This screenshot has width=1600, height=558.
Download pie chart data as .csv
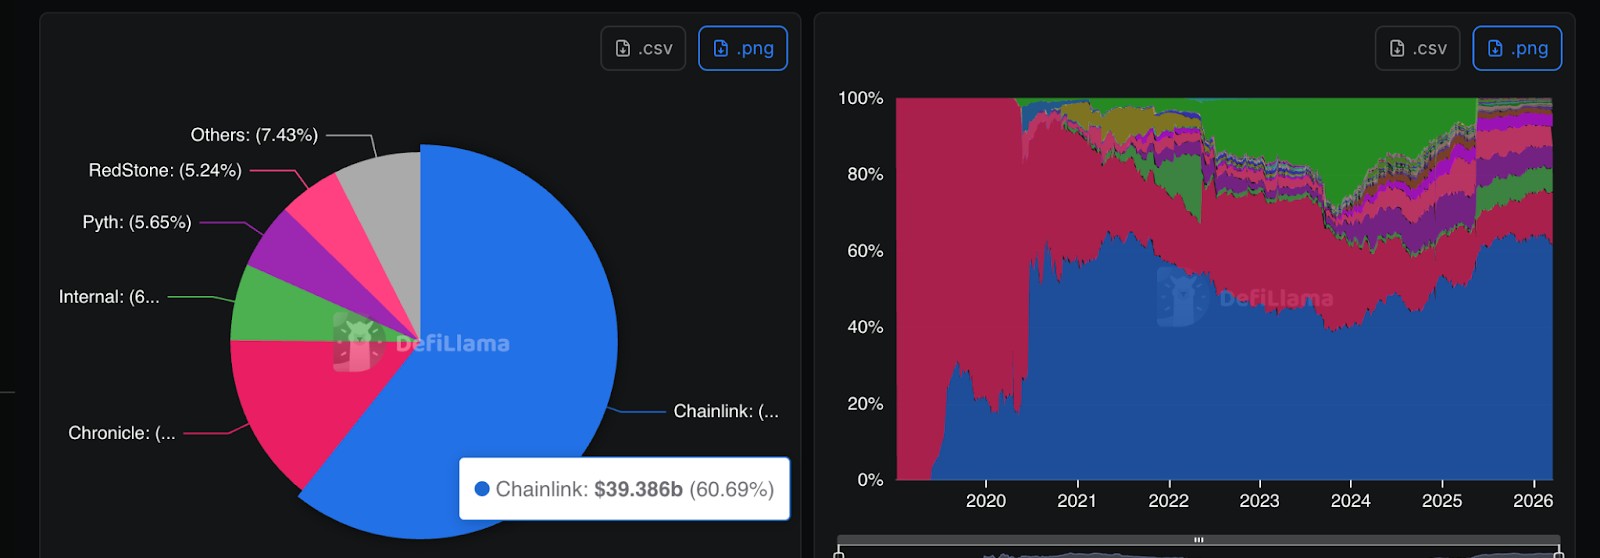pyautogui.click(x=643, y=48)
